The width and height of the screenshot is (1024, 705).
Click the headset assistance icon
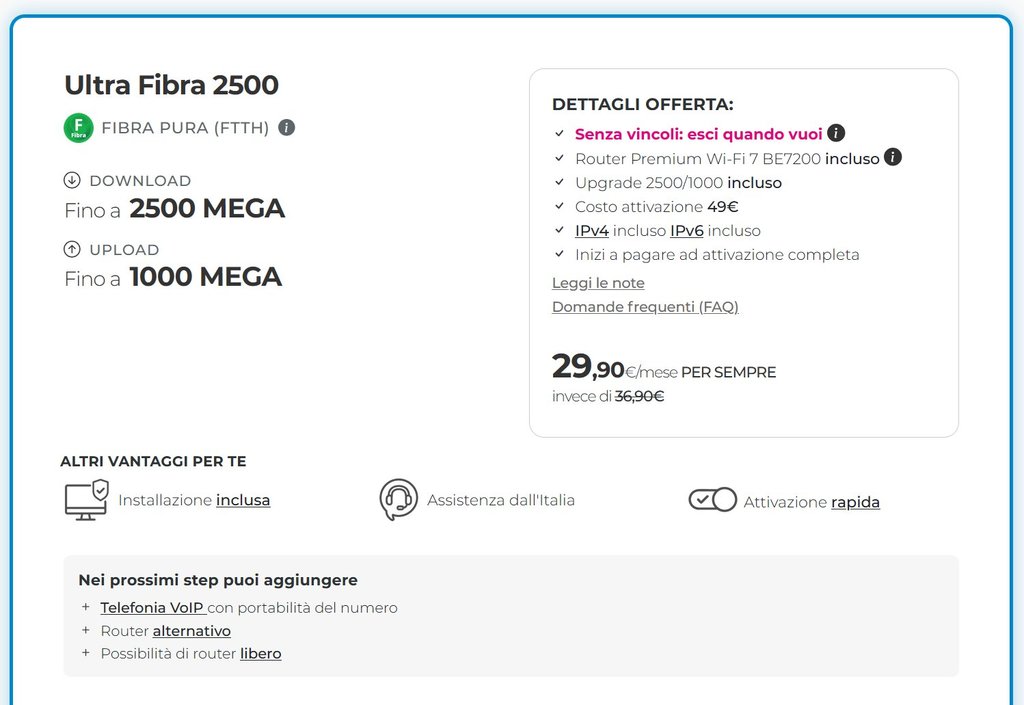click(x=398, y=499)
